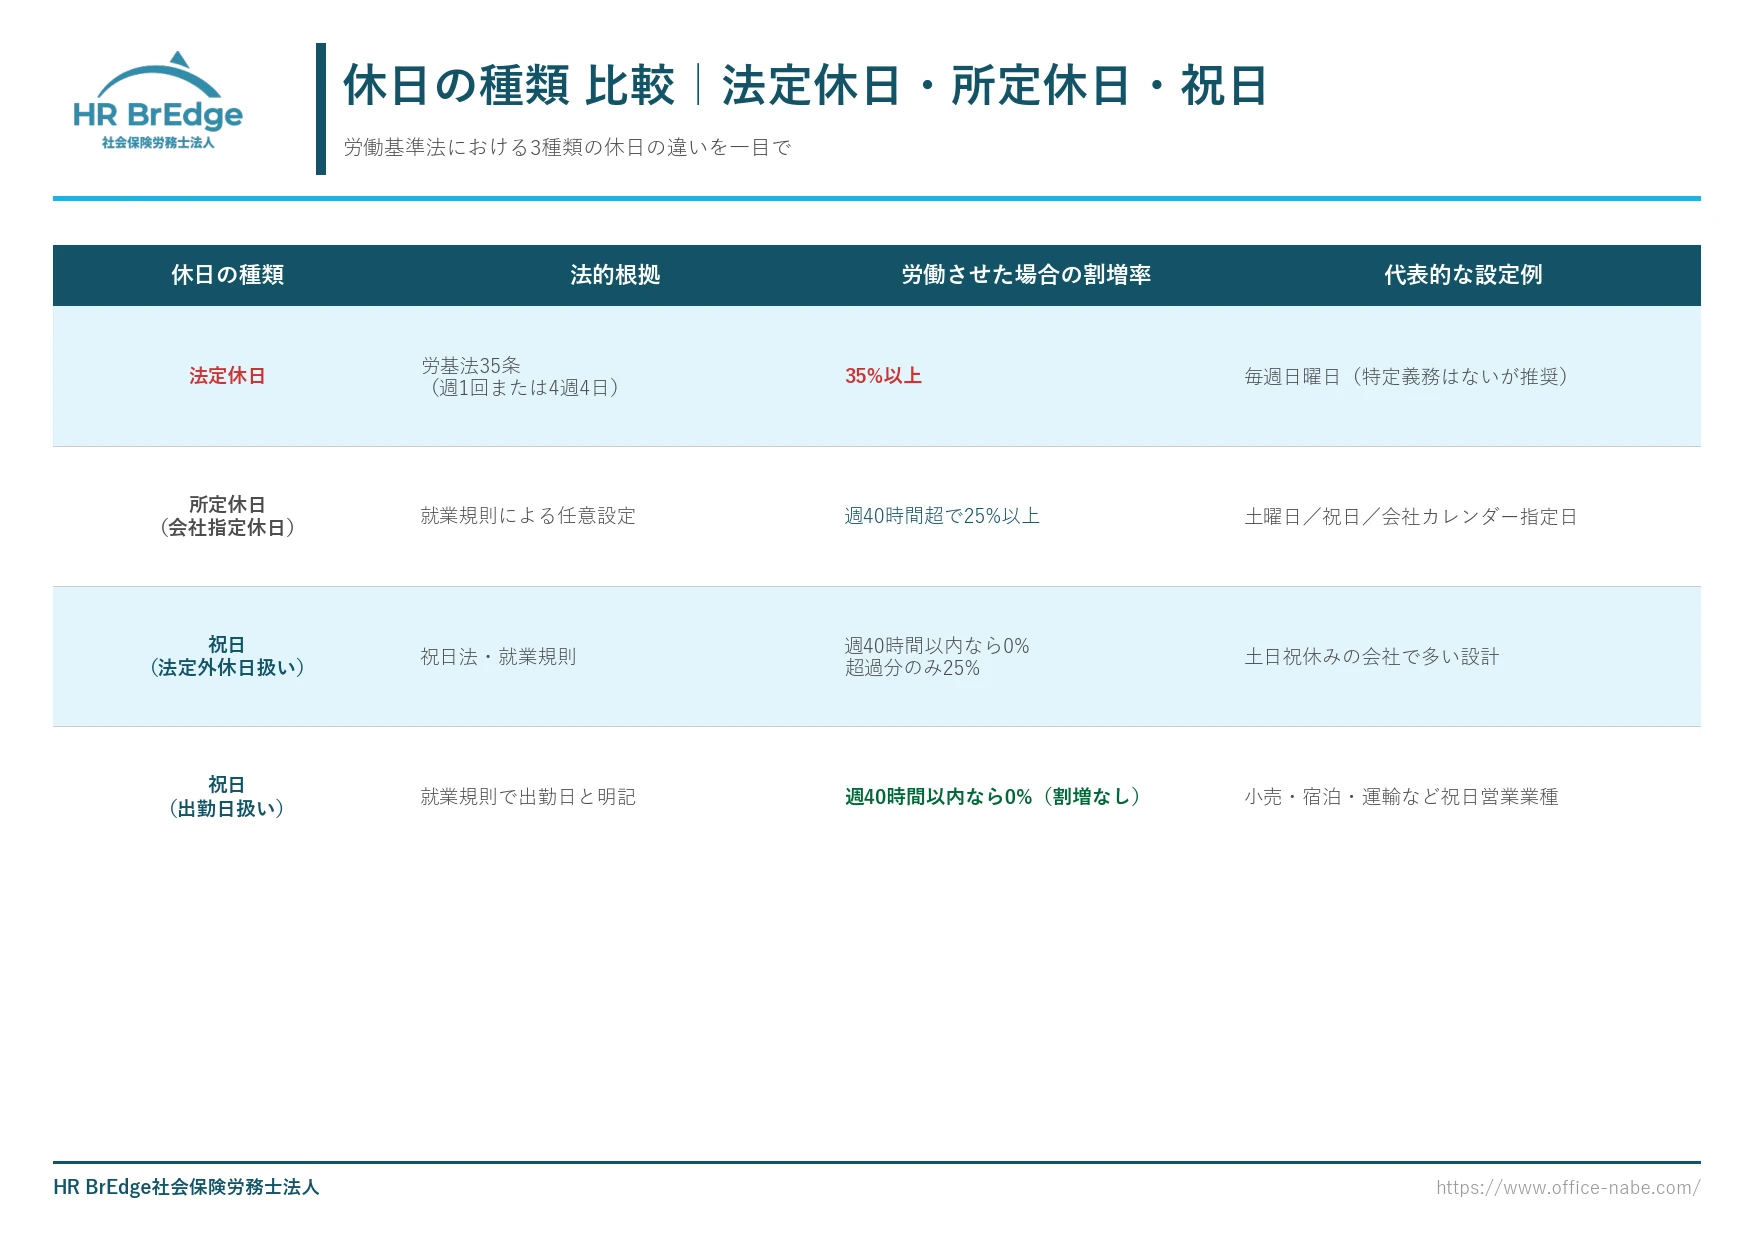Click column header 法的根拠
Image resolution: width=1753 pixels, height=1240 pixels.
(615, 275)
